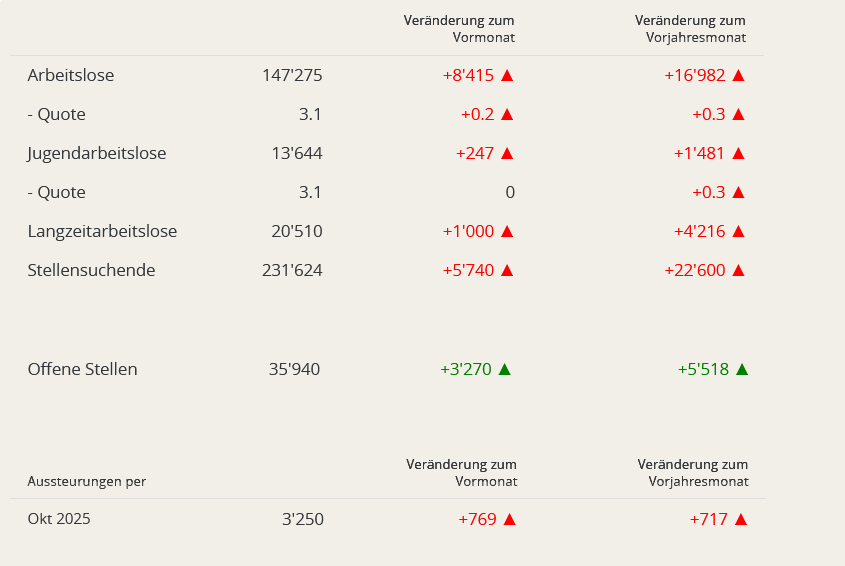This screenshot has height=566, width=845.
Task: Select the Stellensuchende value 231'624
Action: point(290,270)
